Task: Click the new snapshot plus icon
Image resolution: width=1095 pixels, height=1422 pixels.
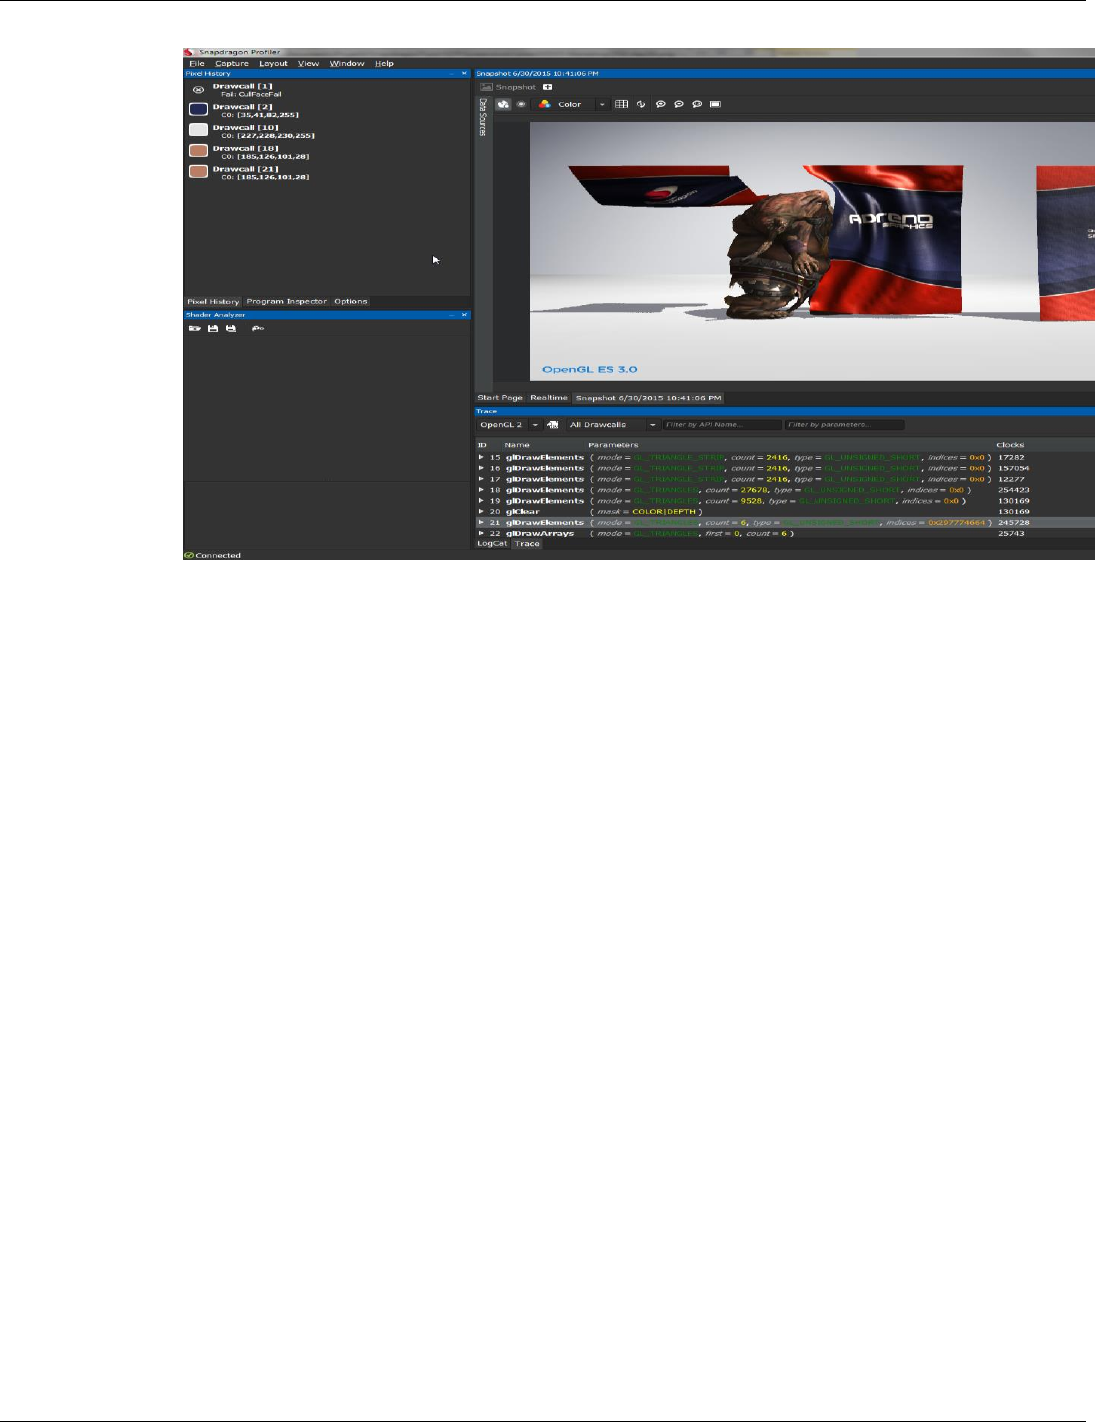Action: (x=547, y=87)
